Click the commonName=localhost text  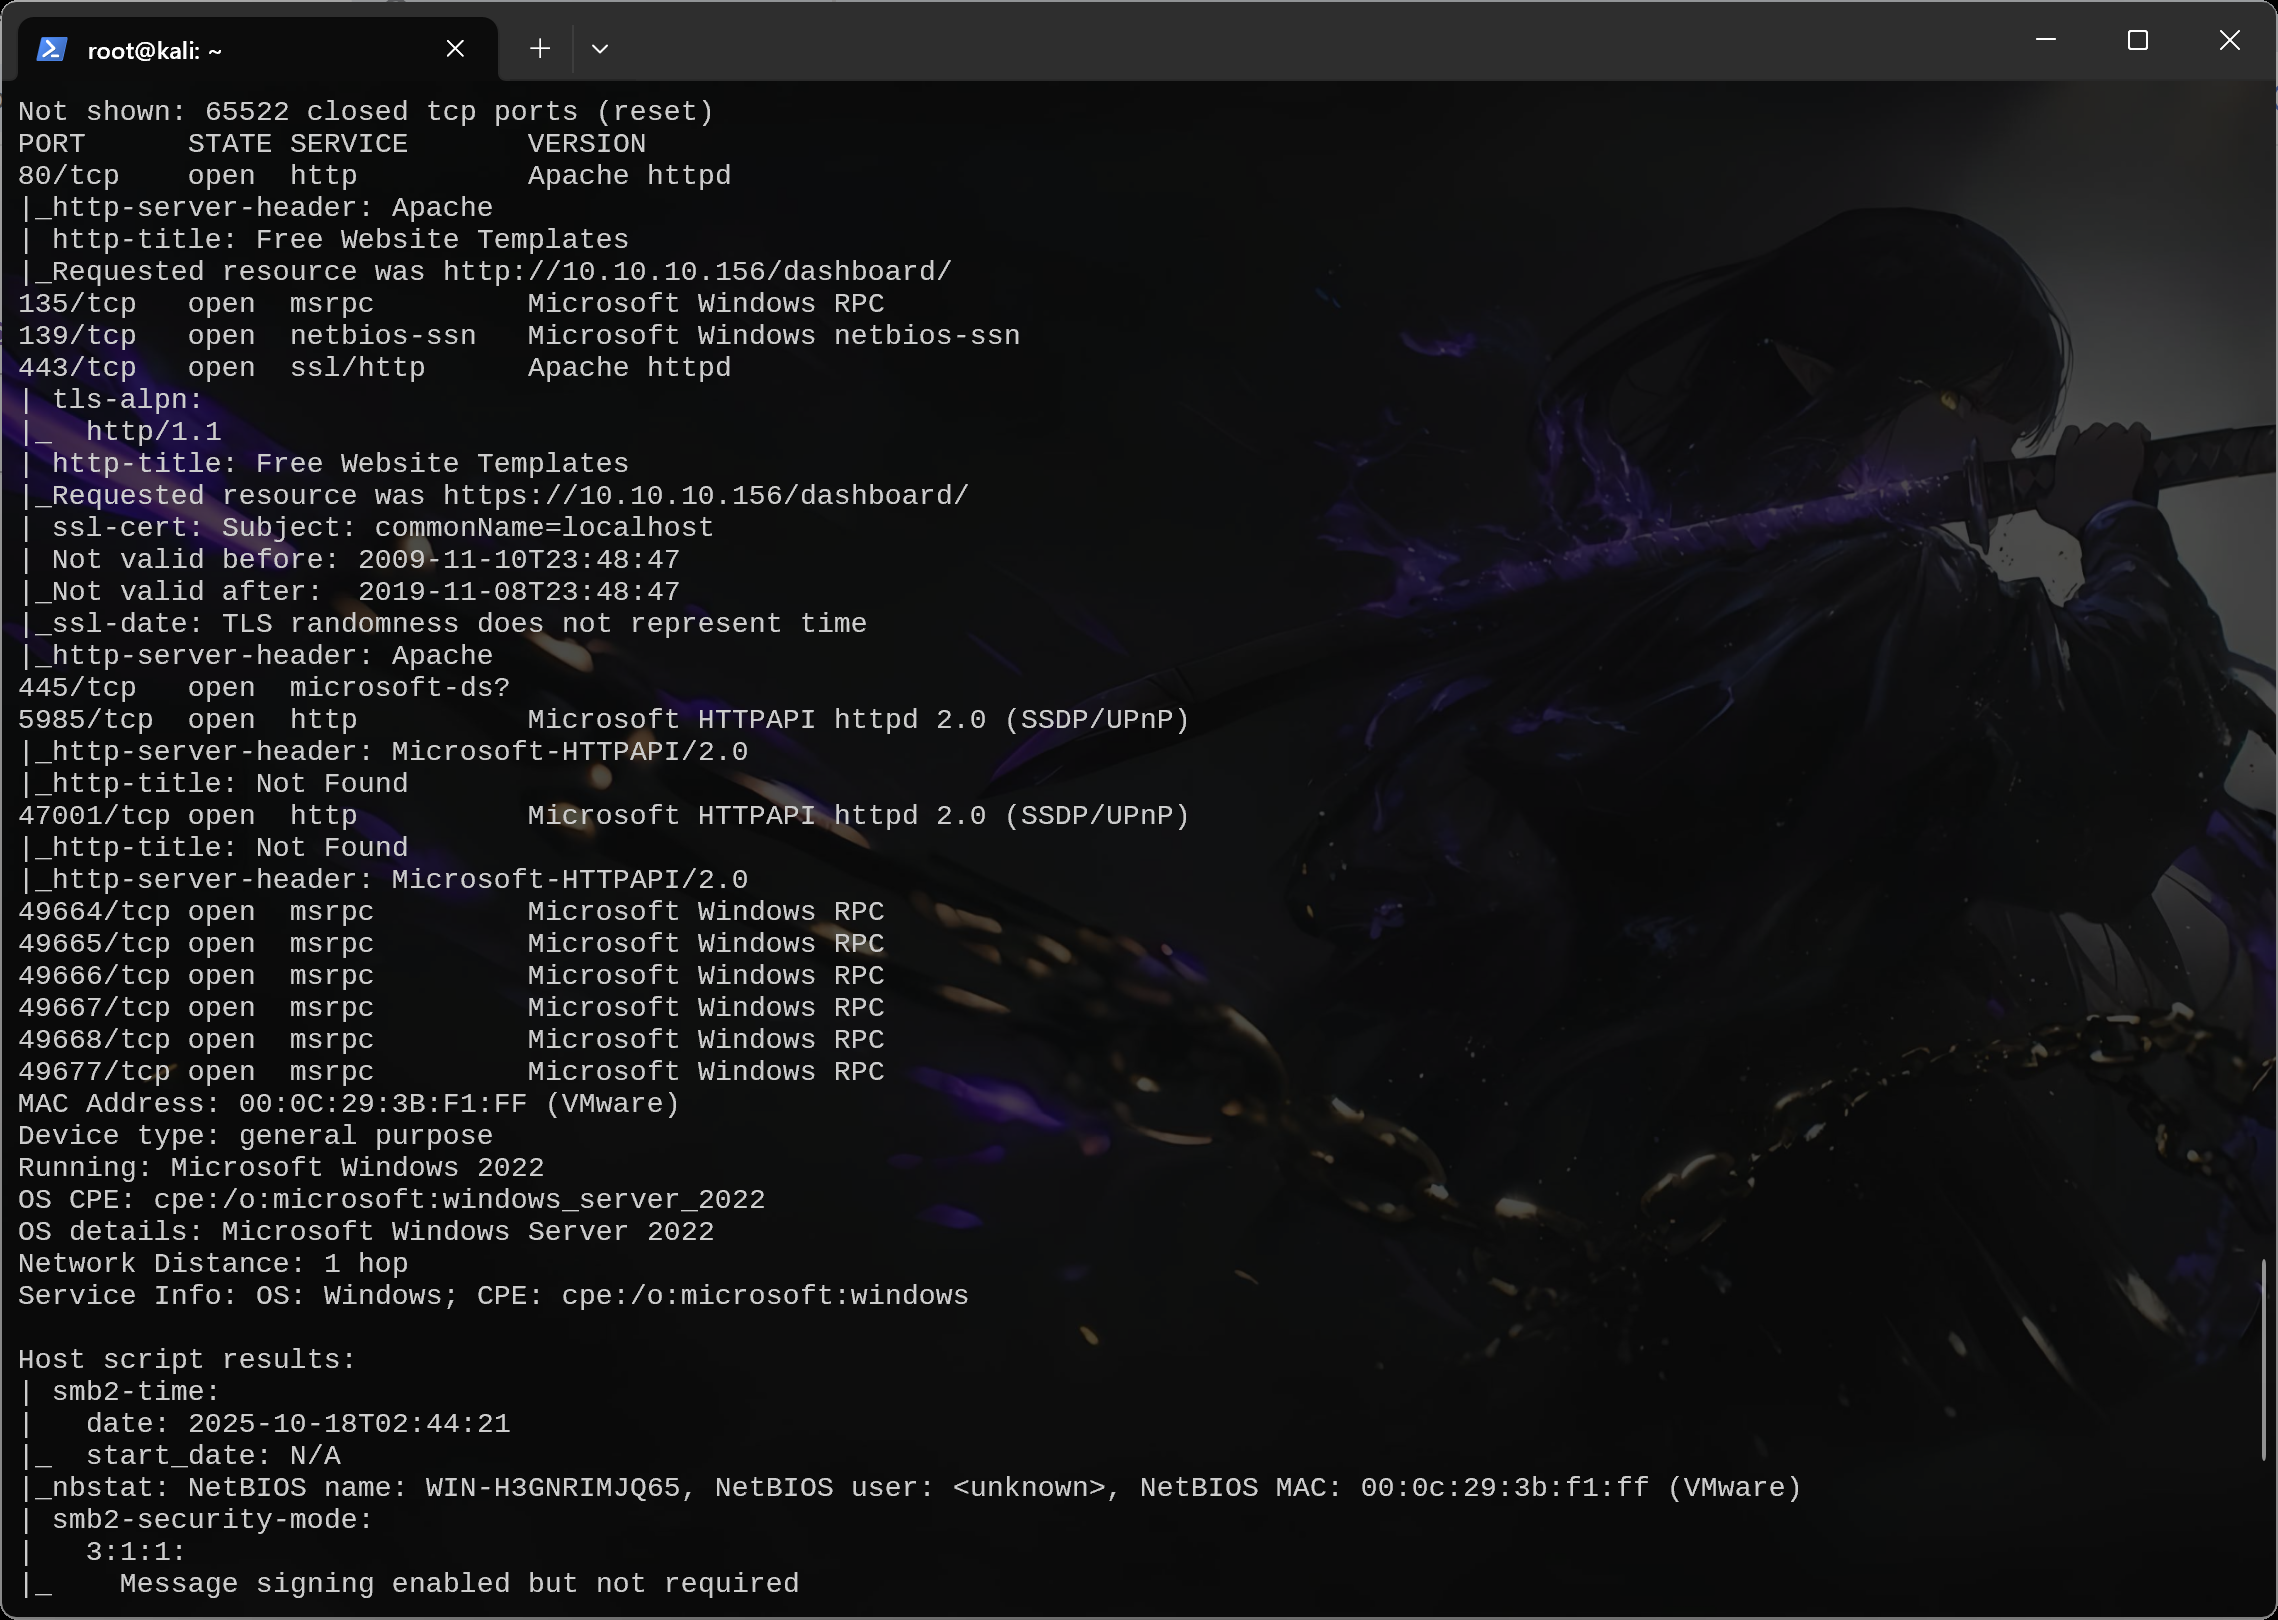(544, 528)
